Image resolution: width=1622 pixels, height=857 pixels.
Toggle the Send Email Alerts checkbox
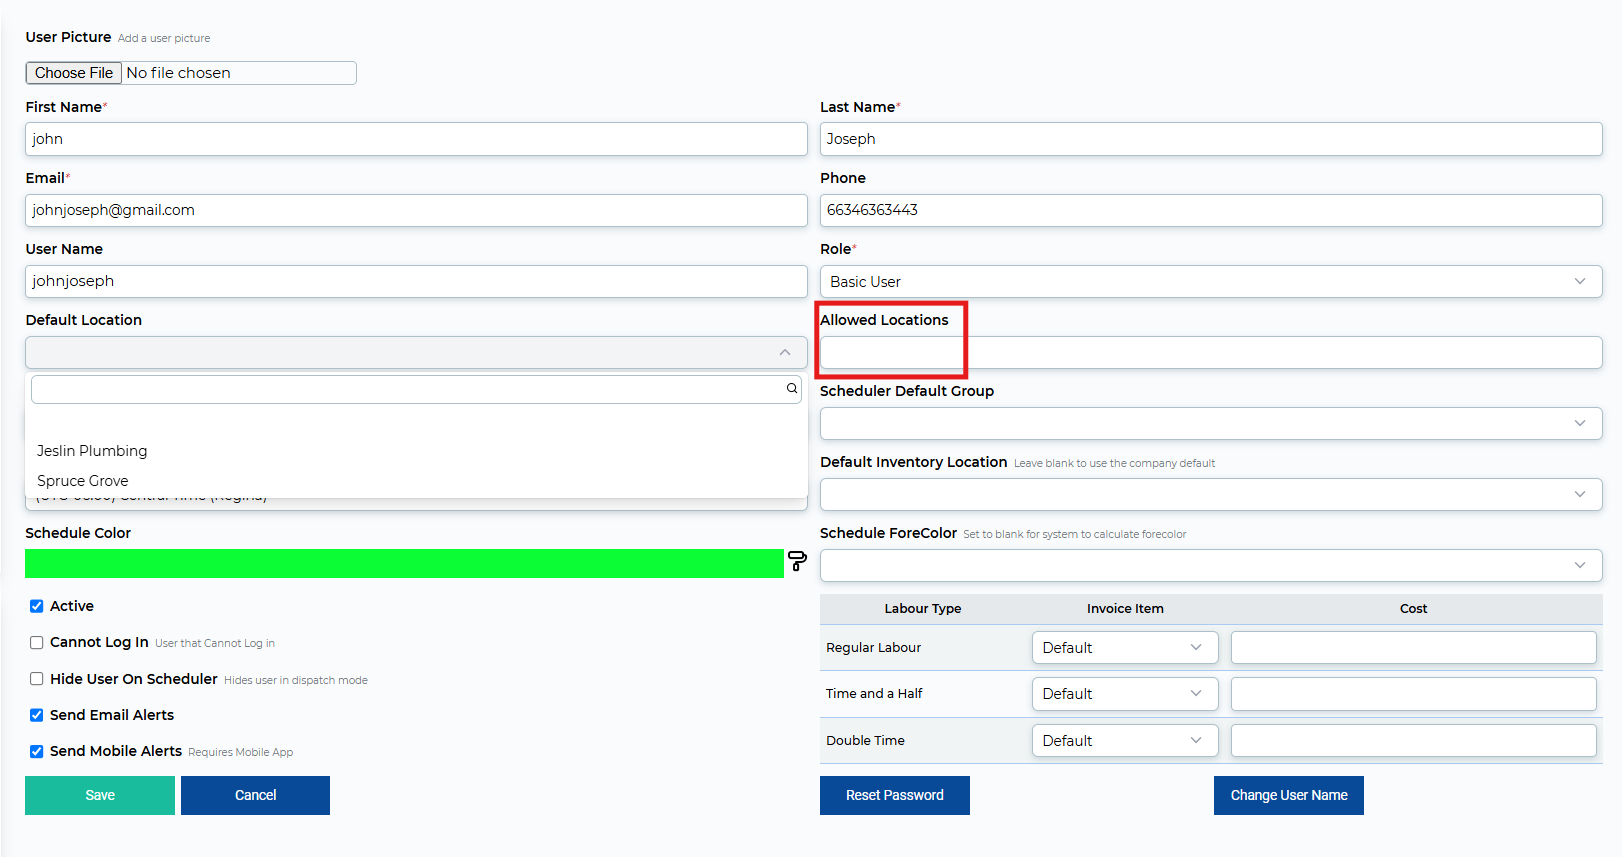pos(36,715)
